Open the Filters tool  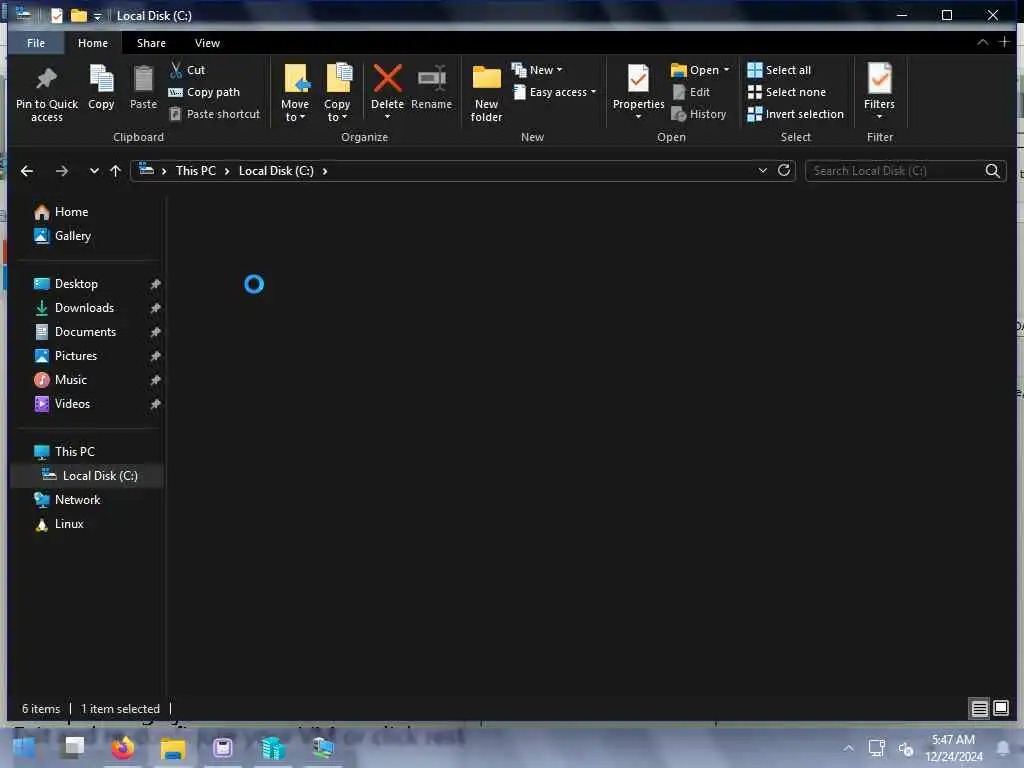point(879,91)
